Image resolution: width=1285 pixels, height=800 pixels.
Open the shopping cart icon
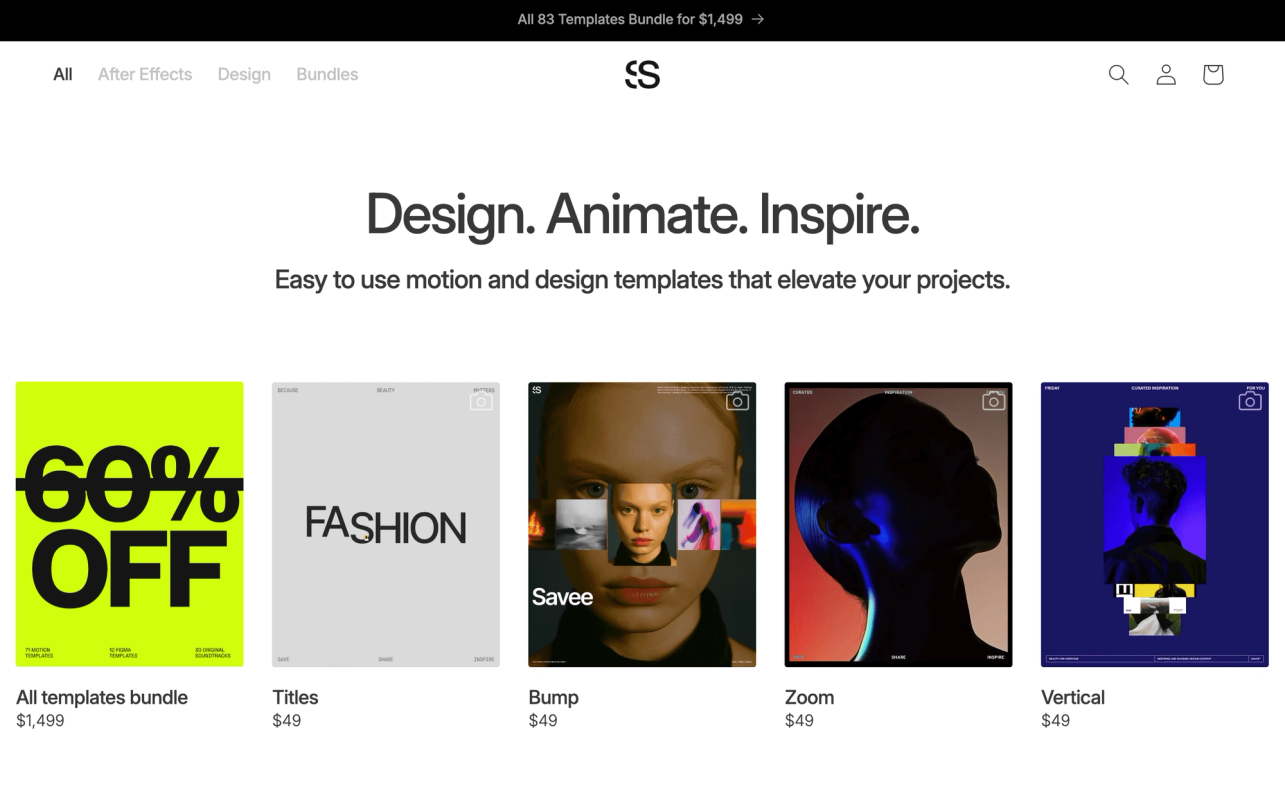pos(1213,75)
